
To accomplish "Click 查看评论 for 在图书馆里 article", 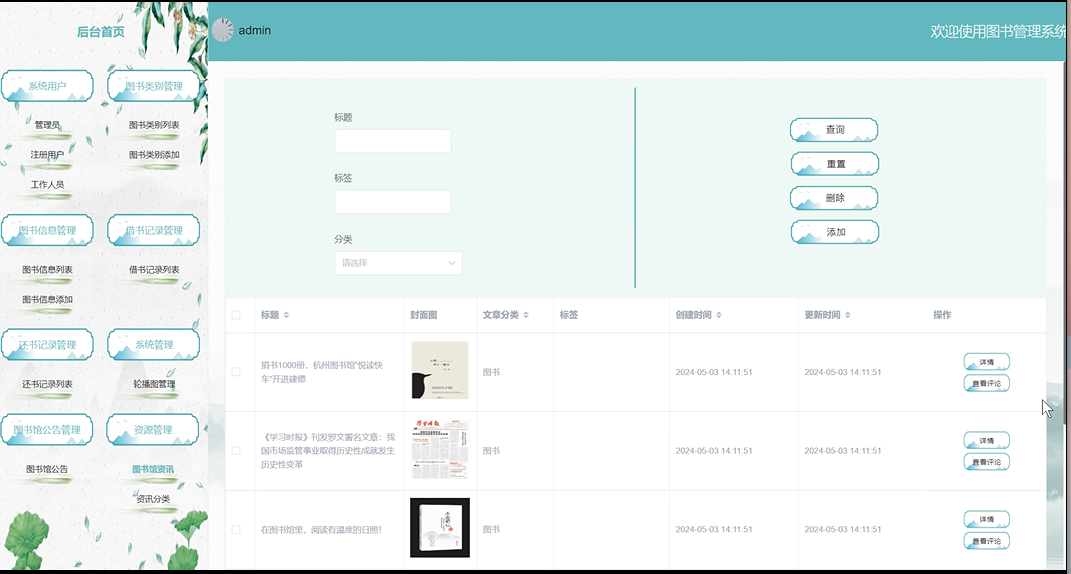I will pos(986,541).
